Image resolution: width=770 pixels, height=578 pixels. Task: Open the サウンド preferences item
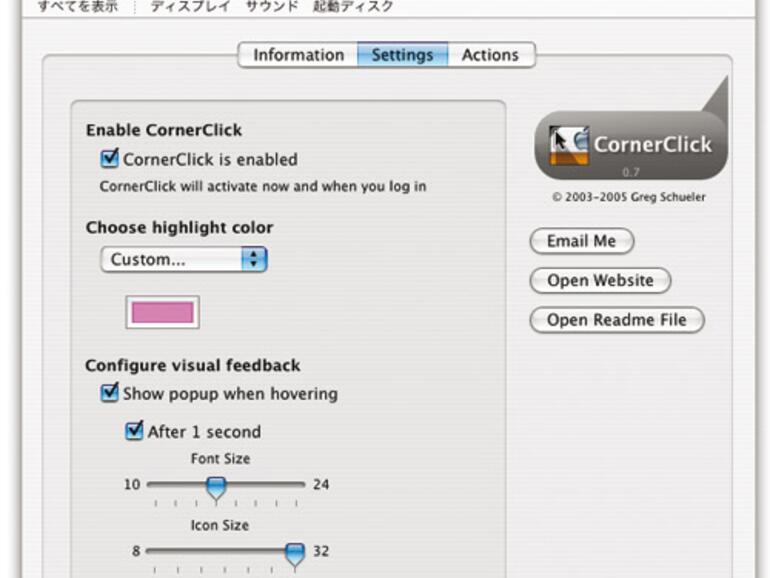pyautogui.click(x=272, y=7)
